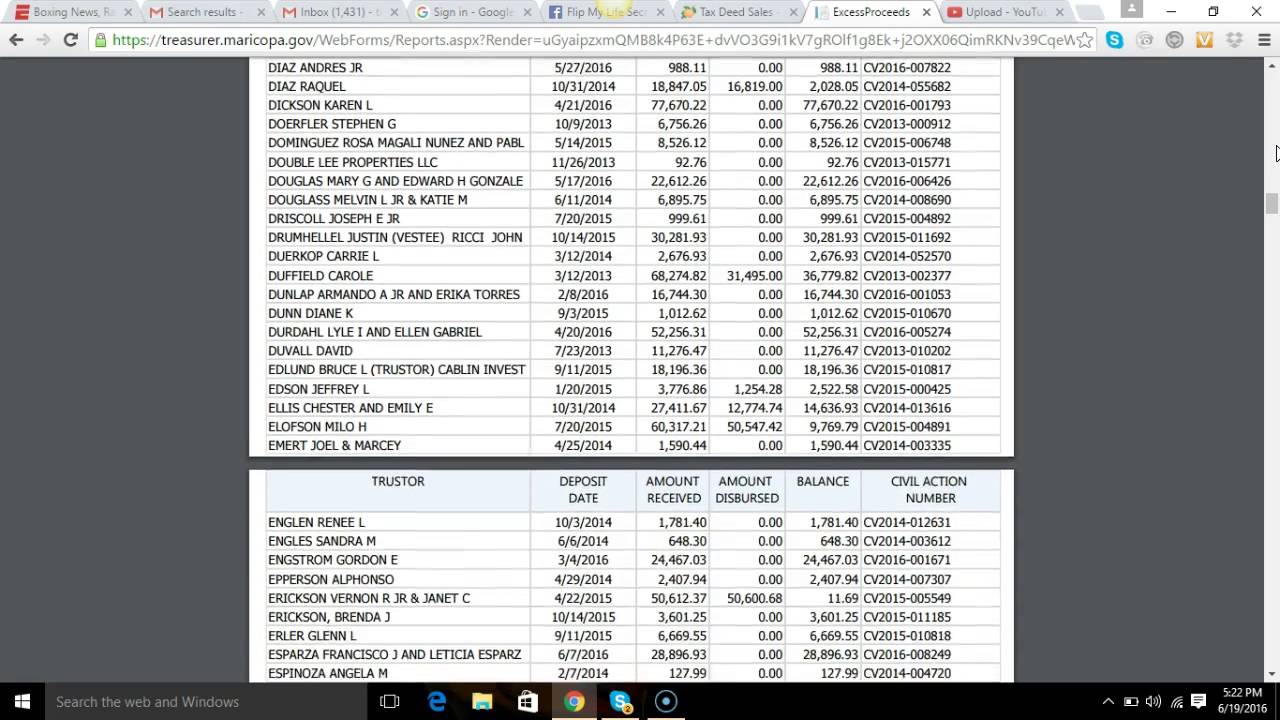
Task: Launch Microsoft Edge from the taskbar
Action: 437,702
